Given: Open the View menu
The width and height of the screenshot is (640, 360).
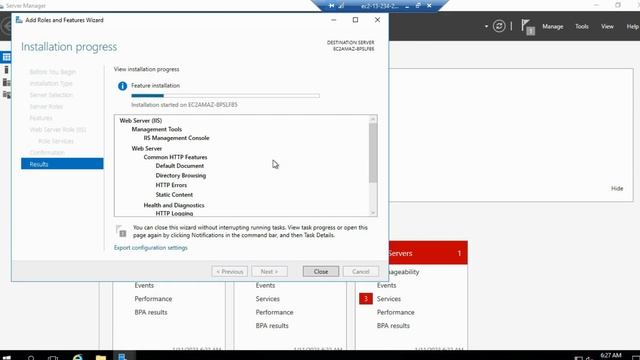Looking at the screenshot, I should 607,27.
